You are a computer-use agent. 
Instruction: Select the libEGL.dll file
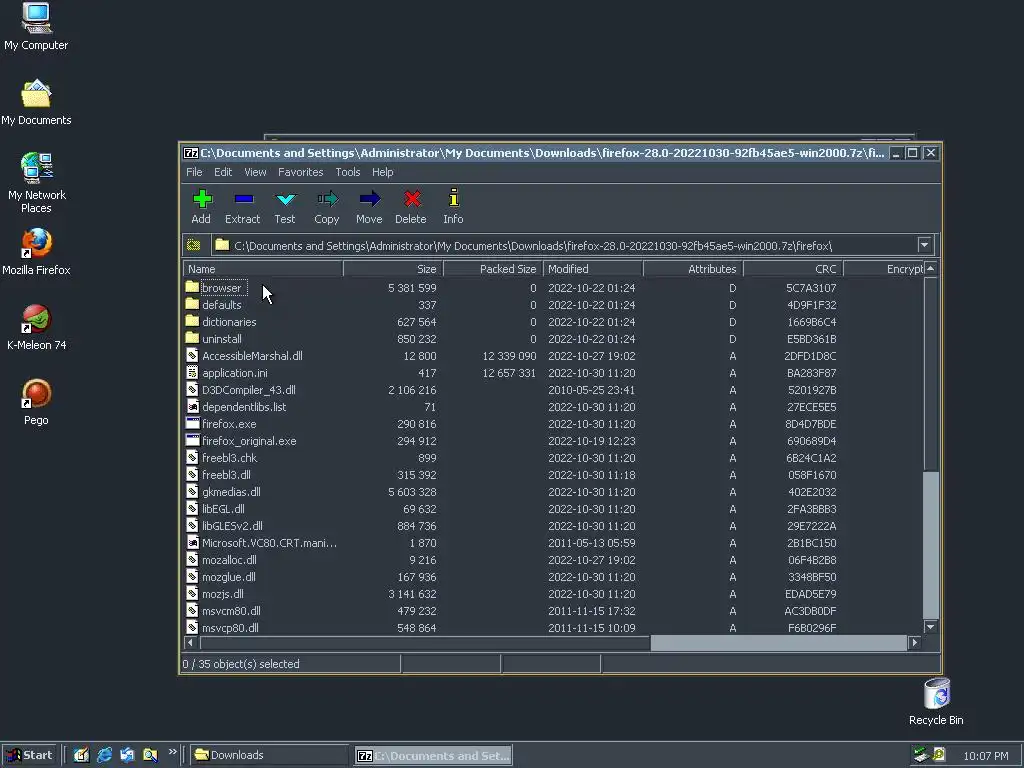click(223, 509)
